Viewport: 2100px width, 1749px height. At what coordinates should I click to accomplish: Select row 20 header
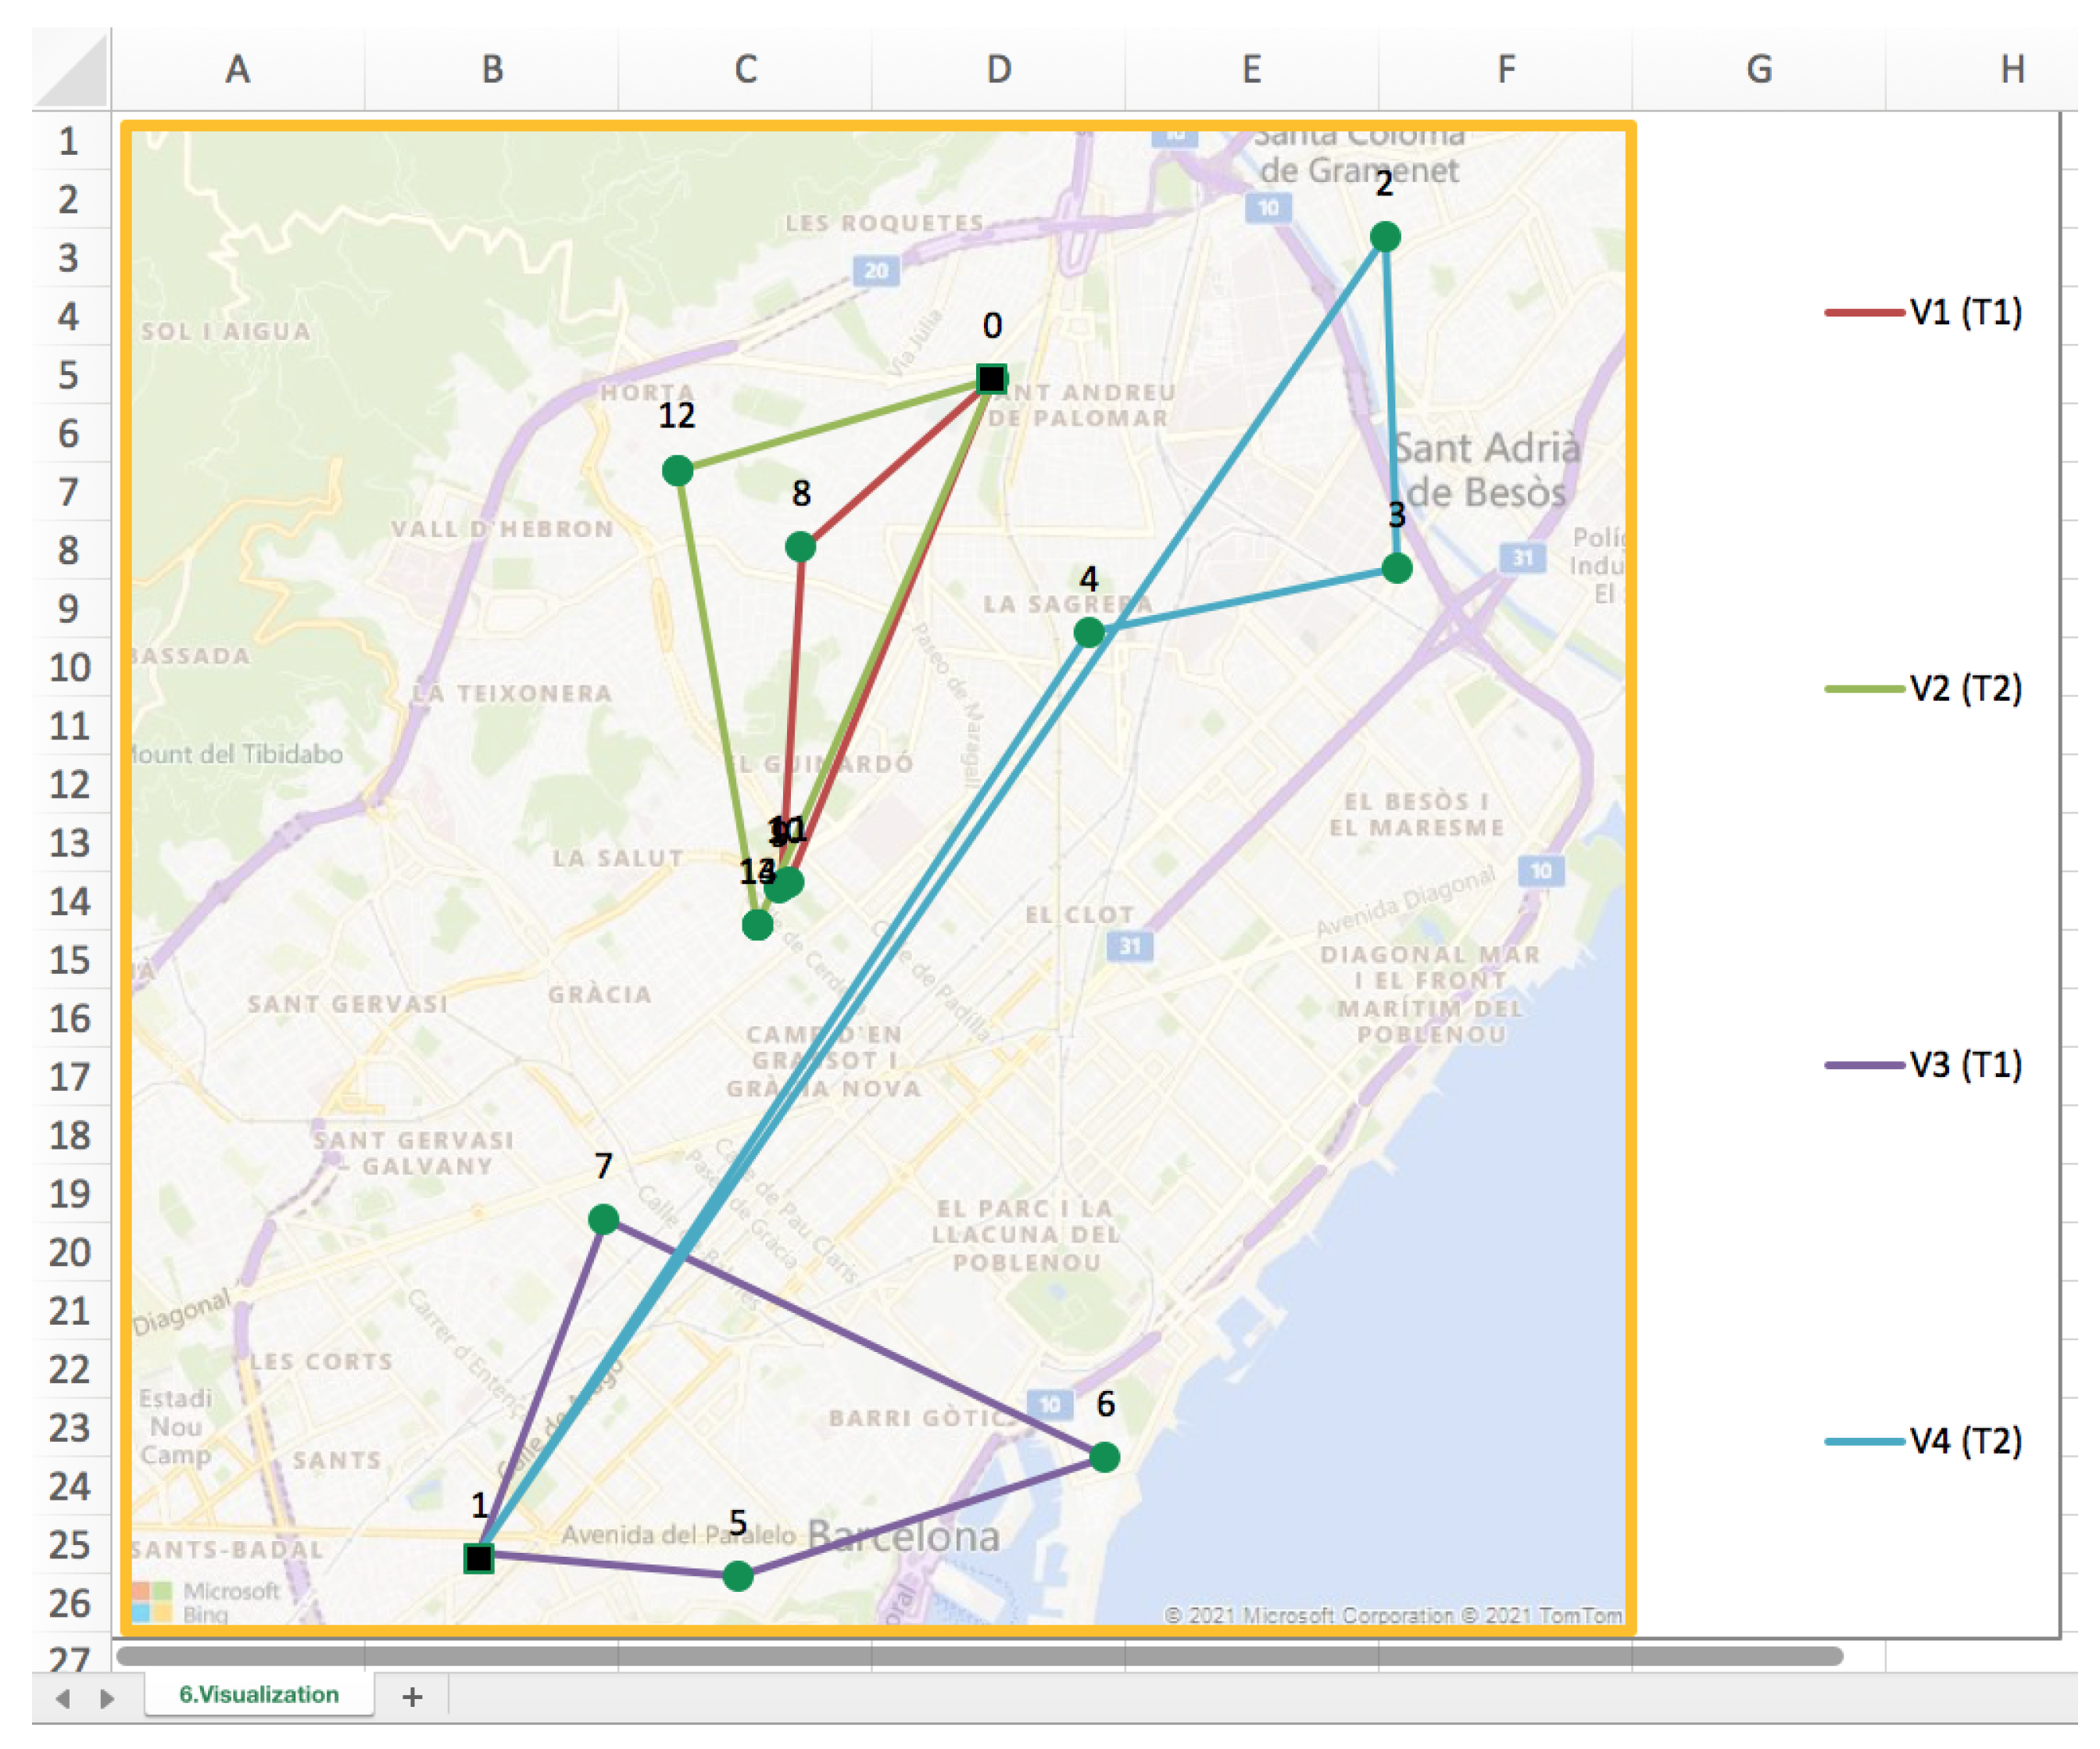pyautogui.click(x=69, y=1252)
